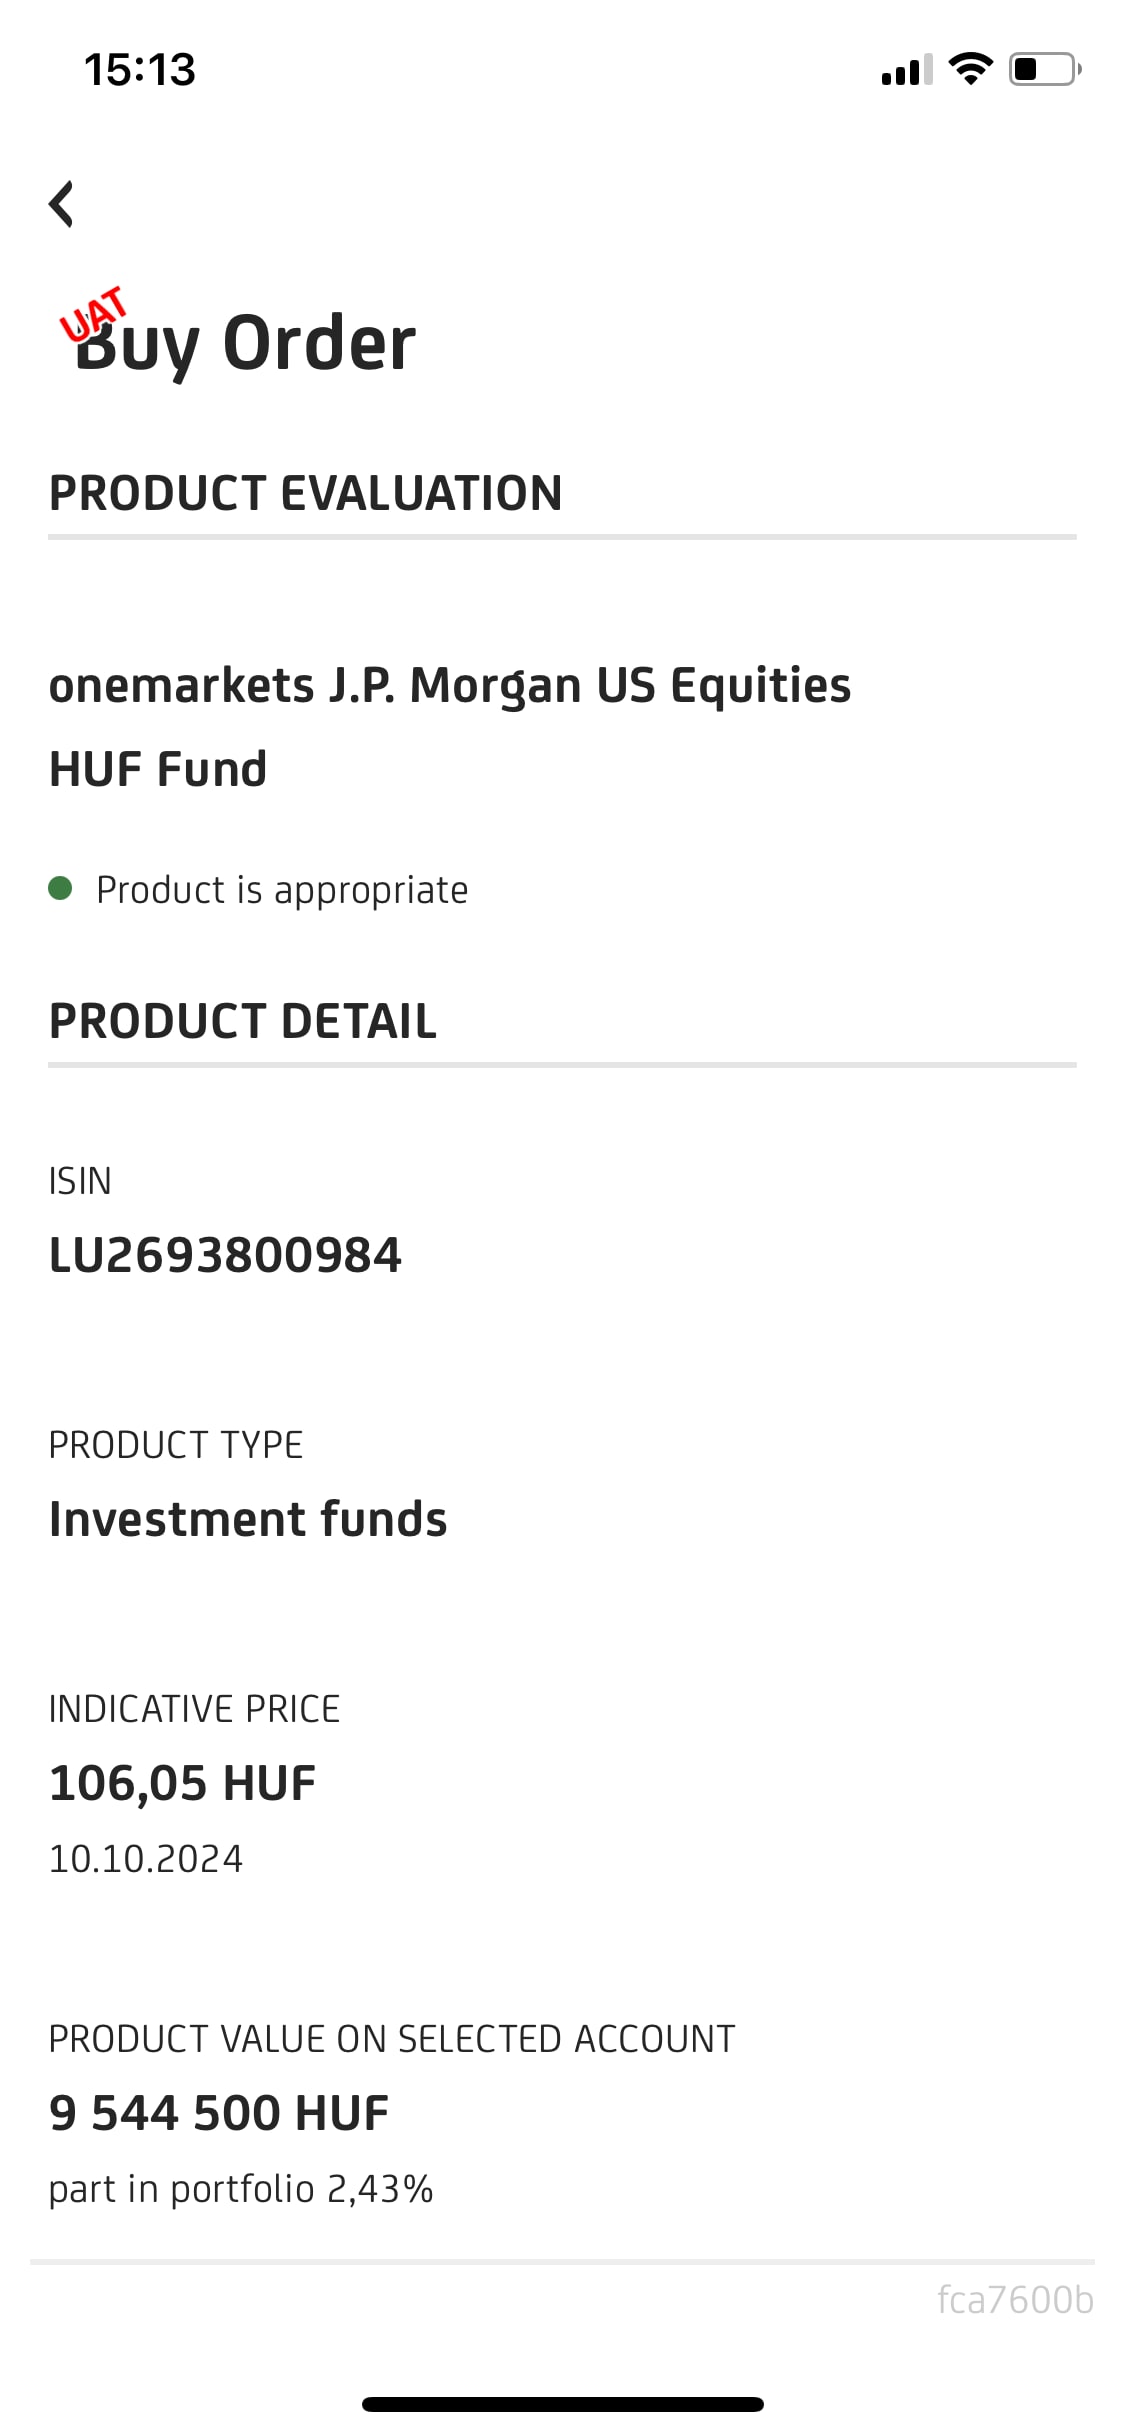The height and width of the screenshot is (2436, 1125).
Task: Tap the indicative price 106,05 HUF
Action: (183, 1783)
